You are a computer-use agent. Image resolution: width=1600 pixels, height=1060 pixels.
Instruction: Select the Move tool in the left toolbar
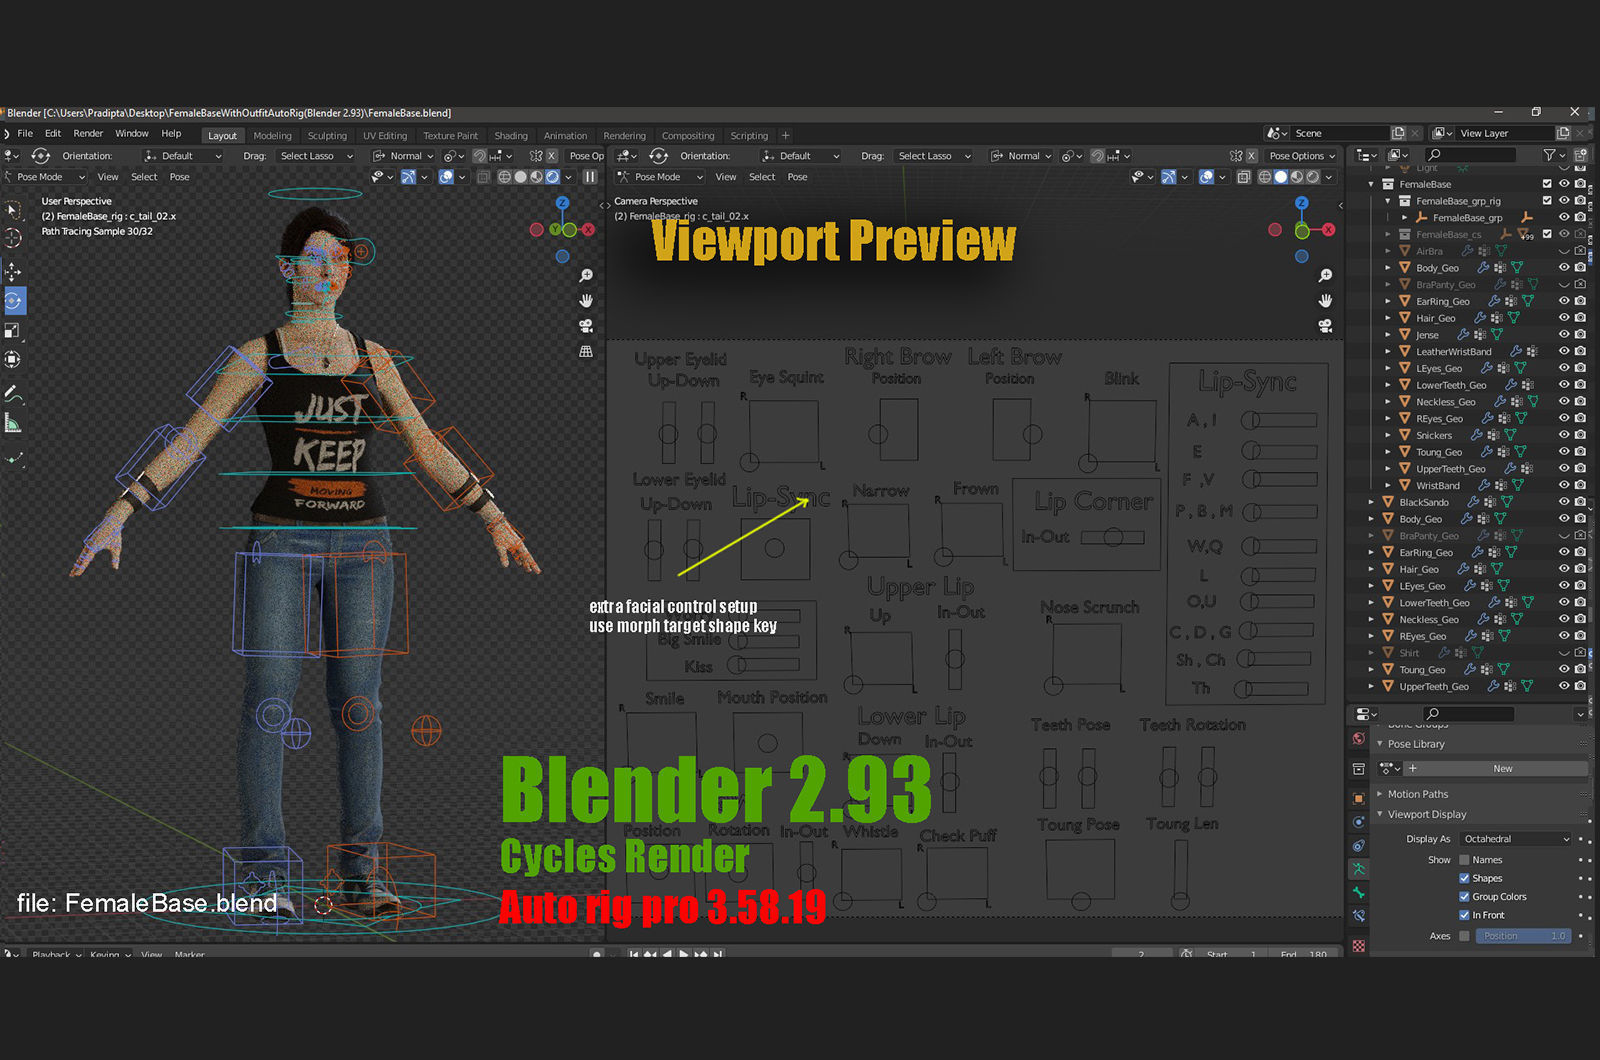pyautogui.click(x=13, y=272)
